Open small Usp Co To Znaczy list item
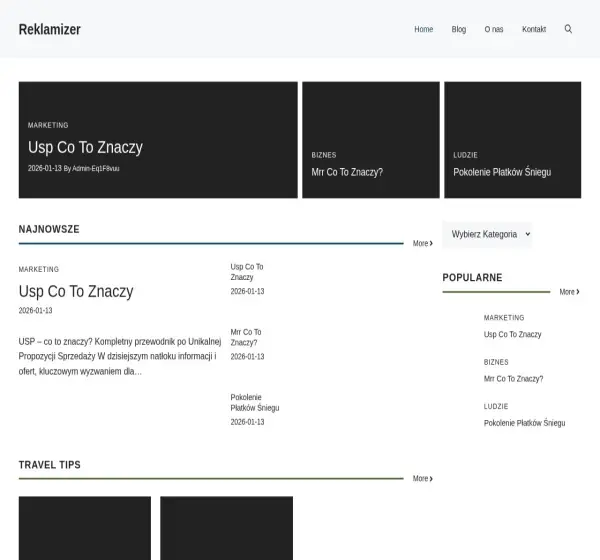The image size is (600, 560). (247, 272)
